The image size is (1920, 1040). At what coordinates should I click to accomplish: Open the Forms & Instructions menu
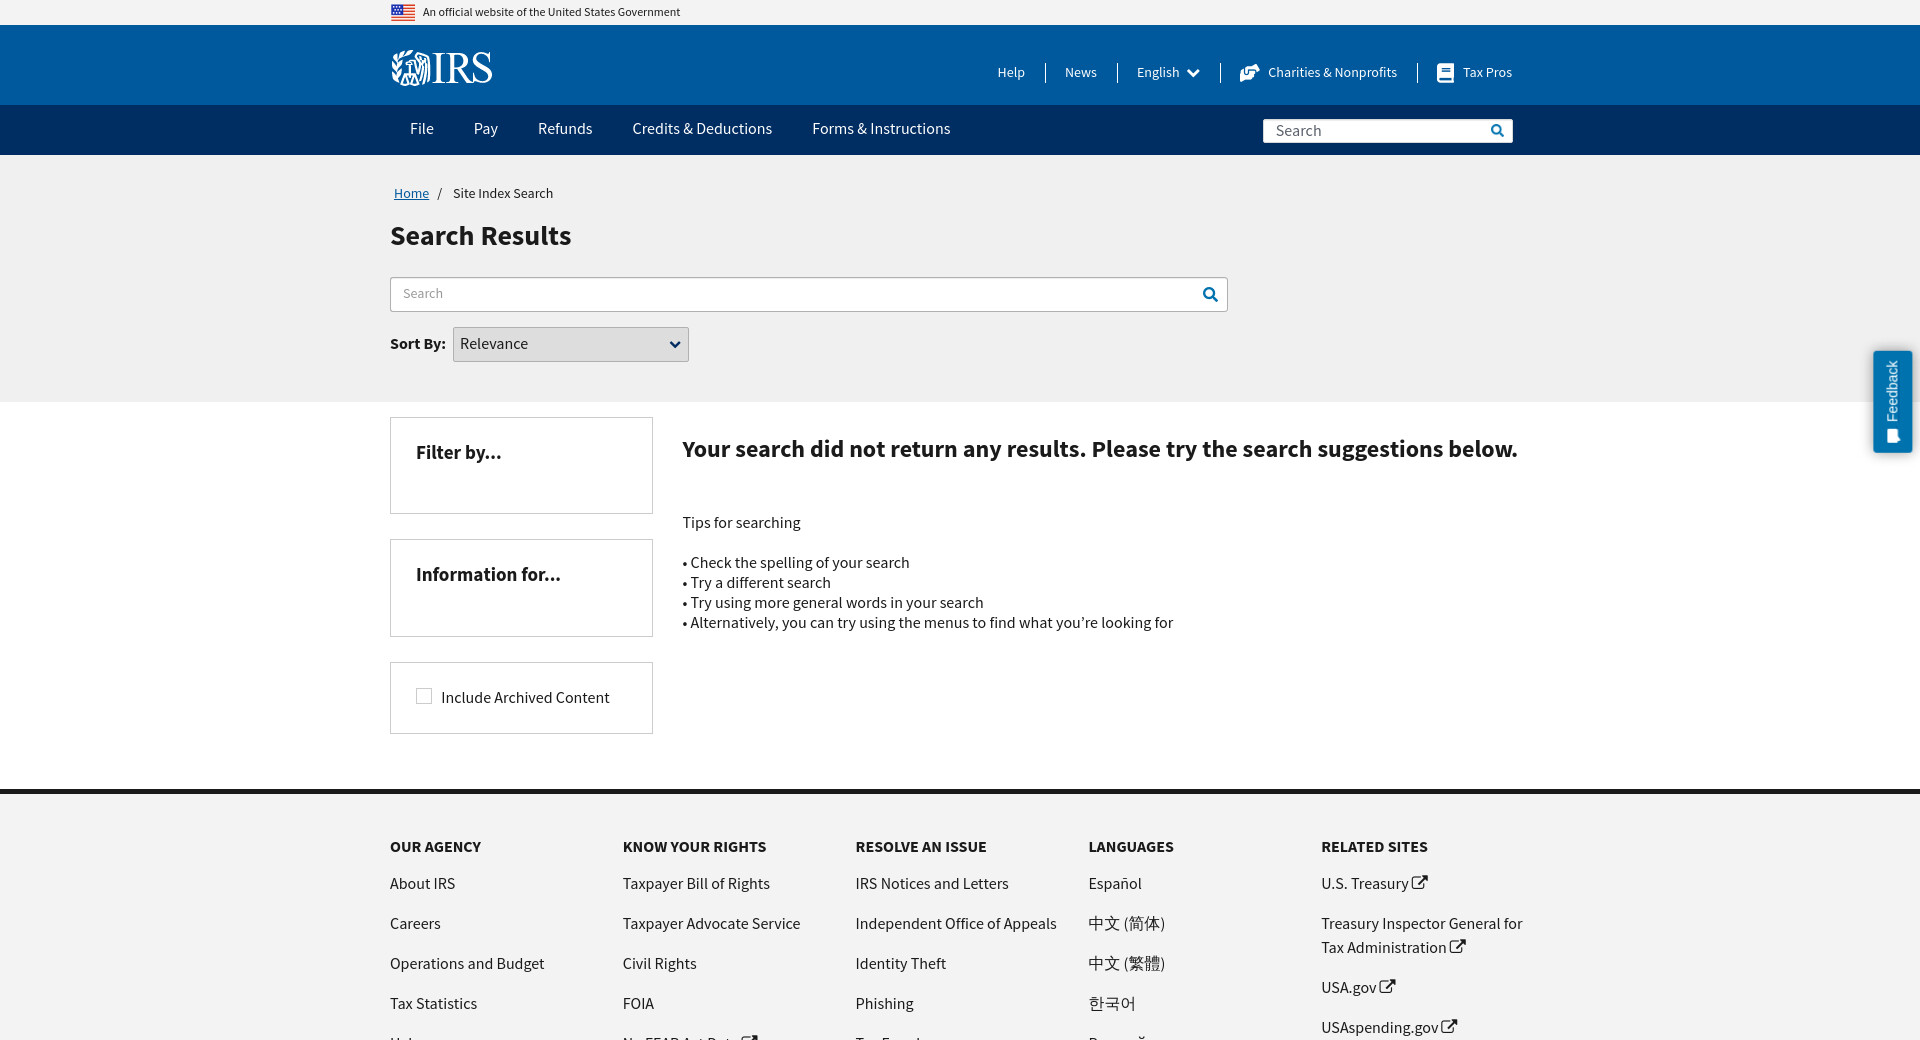(881, 129)
